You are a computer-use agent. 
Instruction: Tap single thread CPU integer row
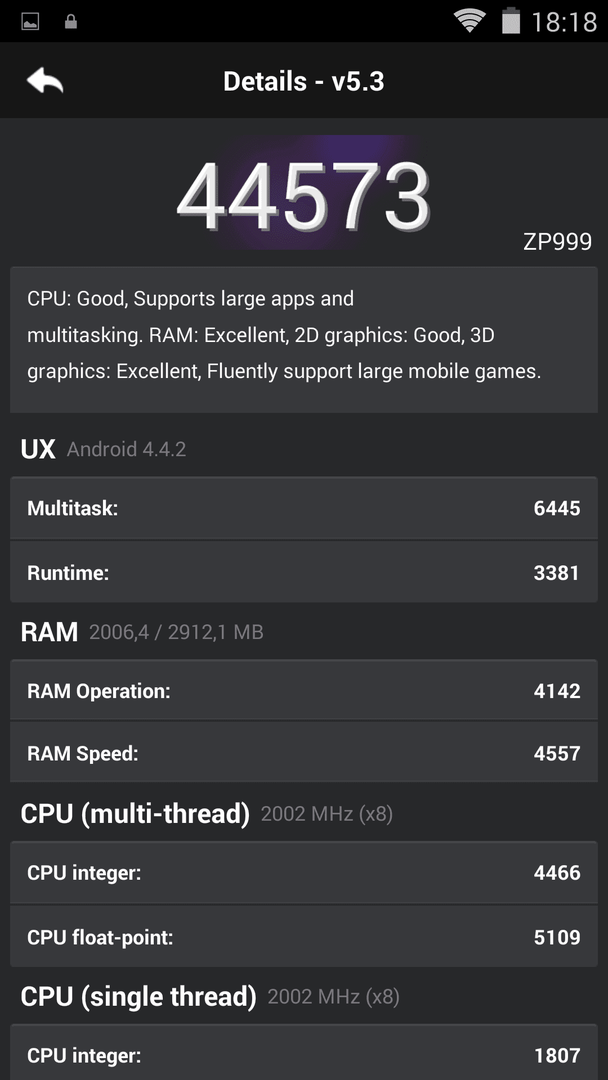click(304, 1054)
